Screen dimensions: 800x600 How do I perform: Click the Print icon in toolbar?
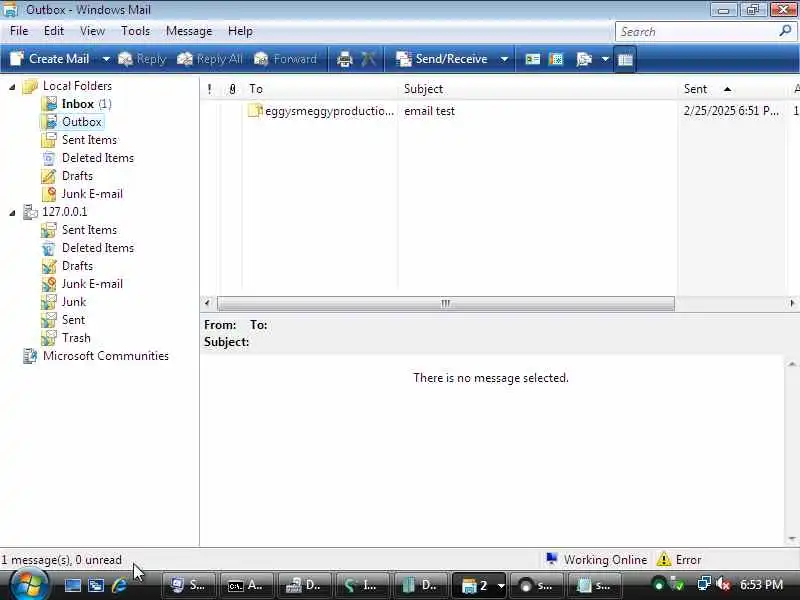[x=345, y=59]
